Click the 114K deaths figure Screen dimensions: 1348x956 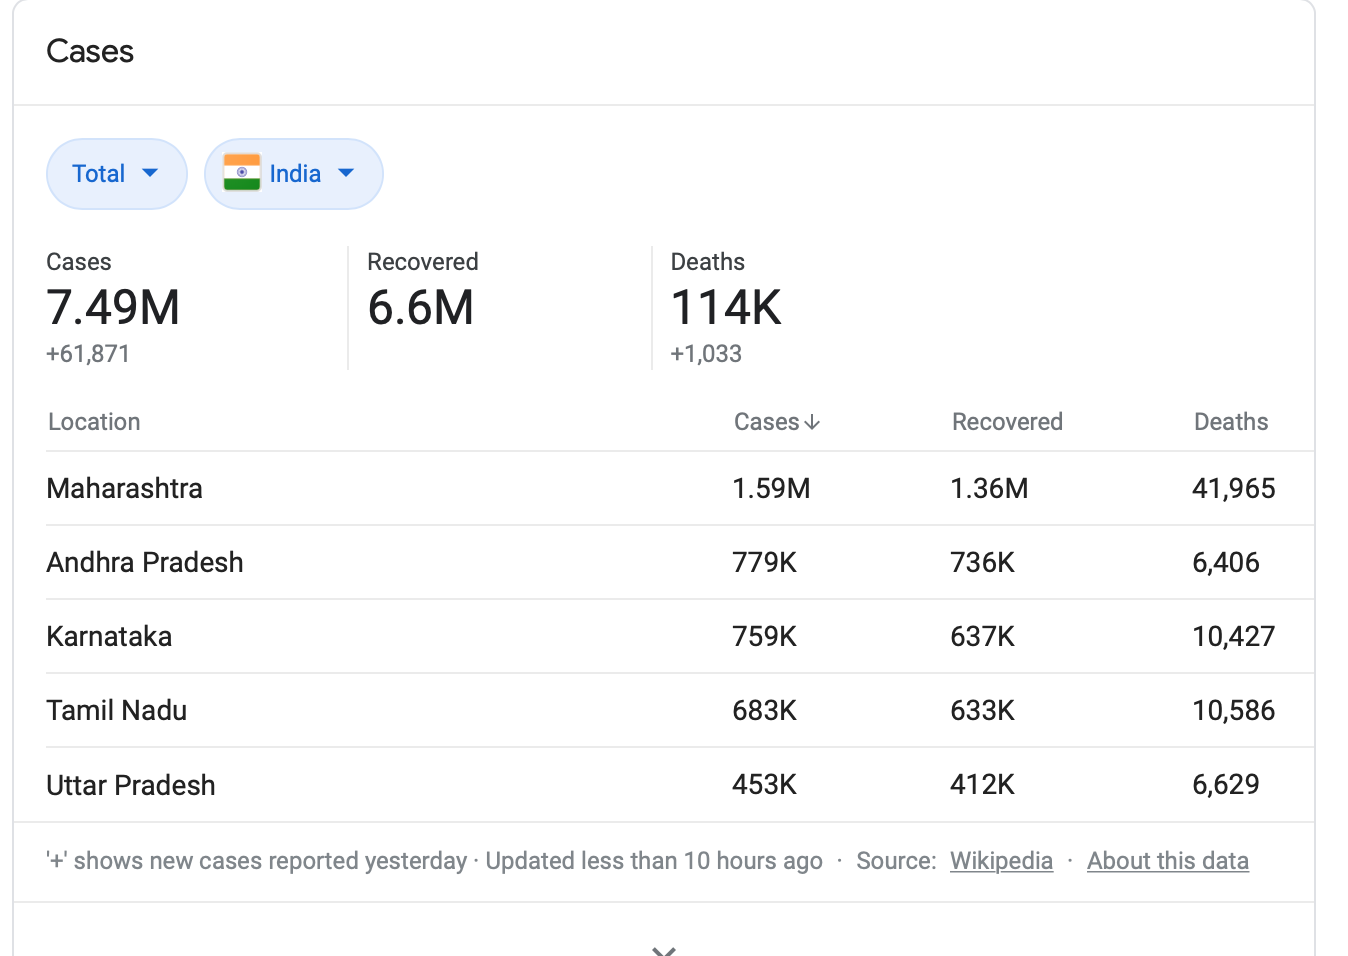click(726, 308)
